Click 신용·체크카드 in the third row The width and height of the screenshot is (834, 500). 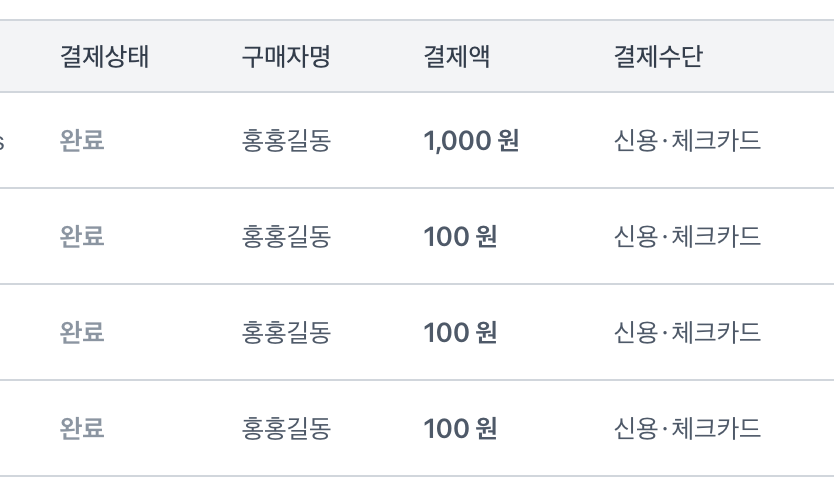[687, 332]
